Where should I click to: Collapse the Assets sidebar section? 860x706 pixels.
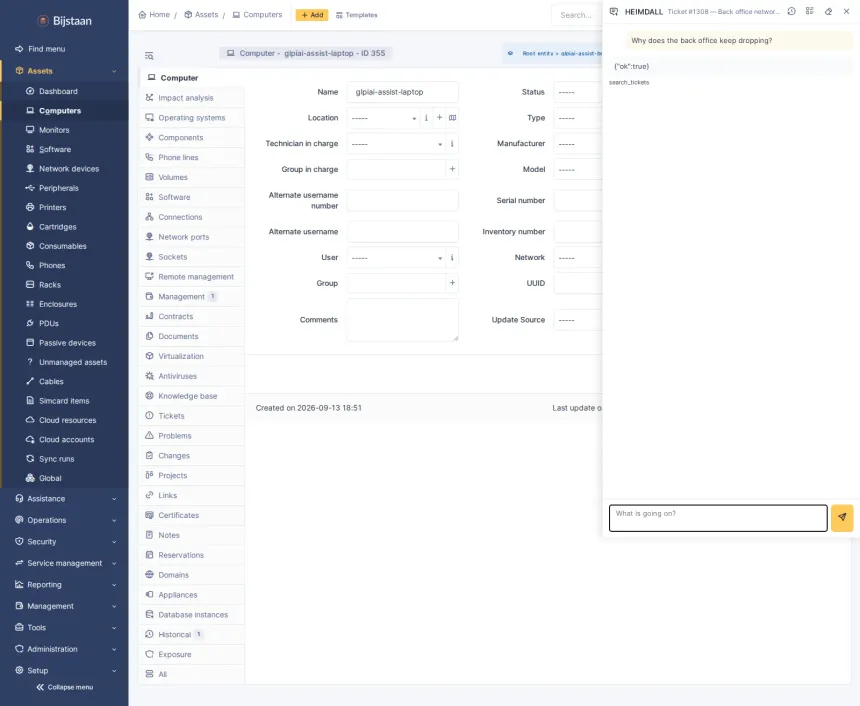pyautogui.click(x=65, y=71)
